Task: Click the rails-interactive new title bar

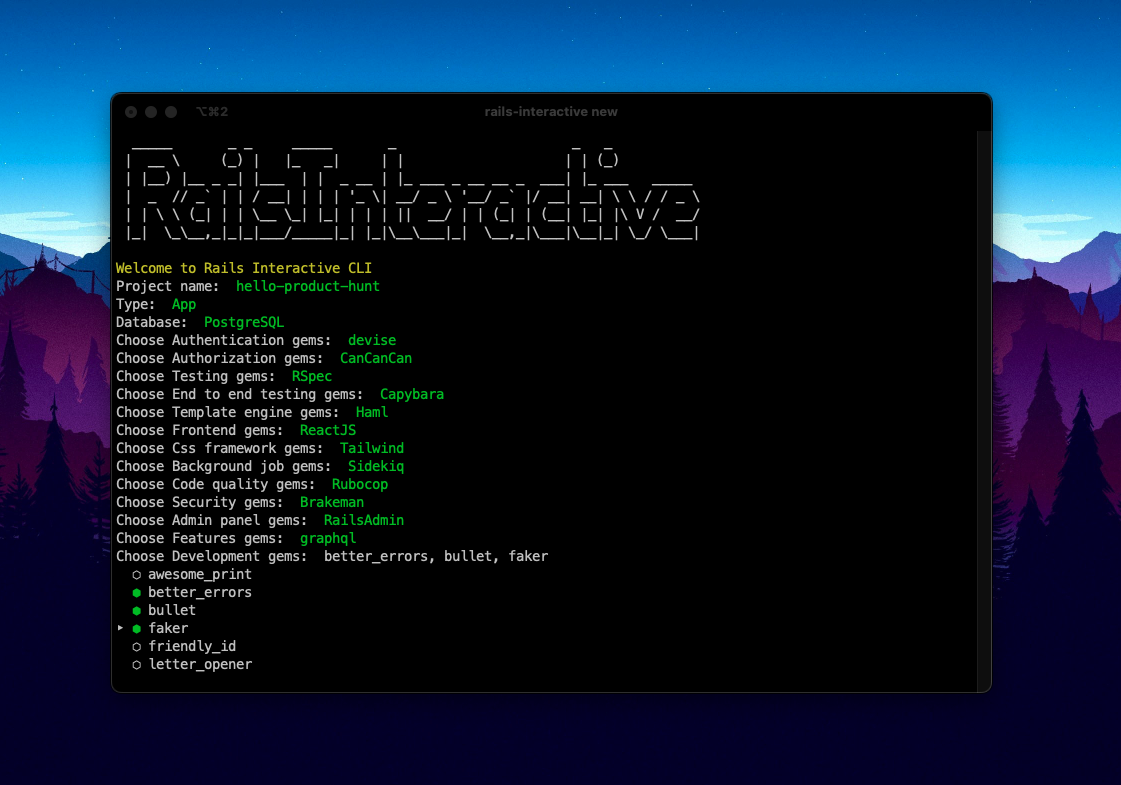Action: click(551, 111)
